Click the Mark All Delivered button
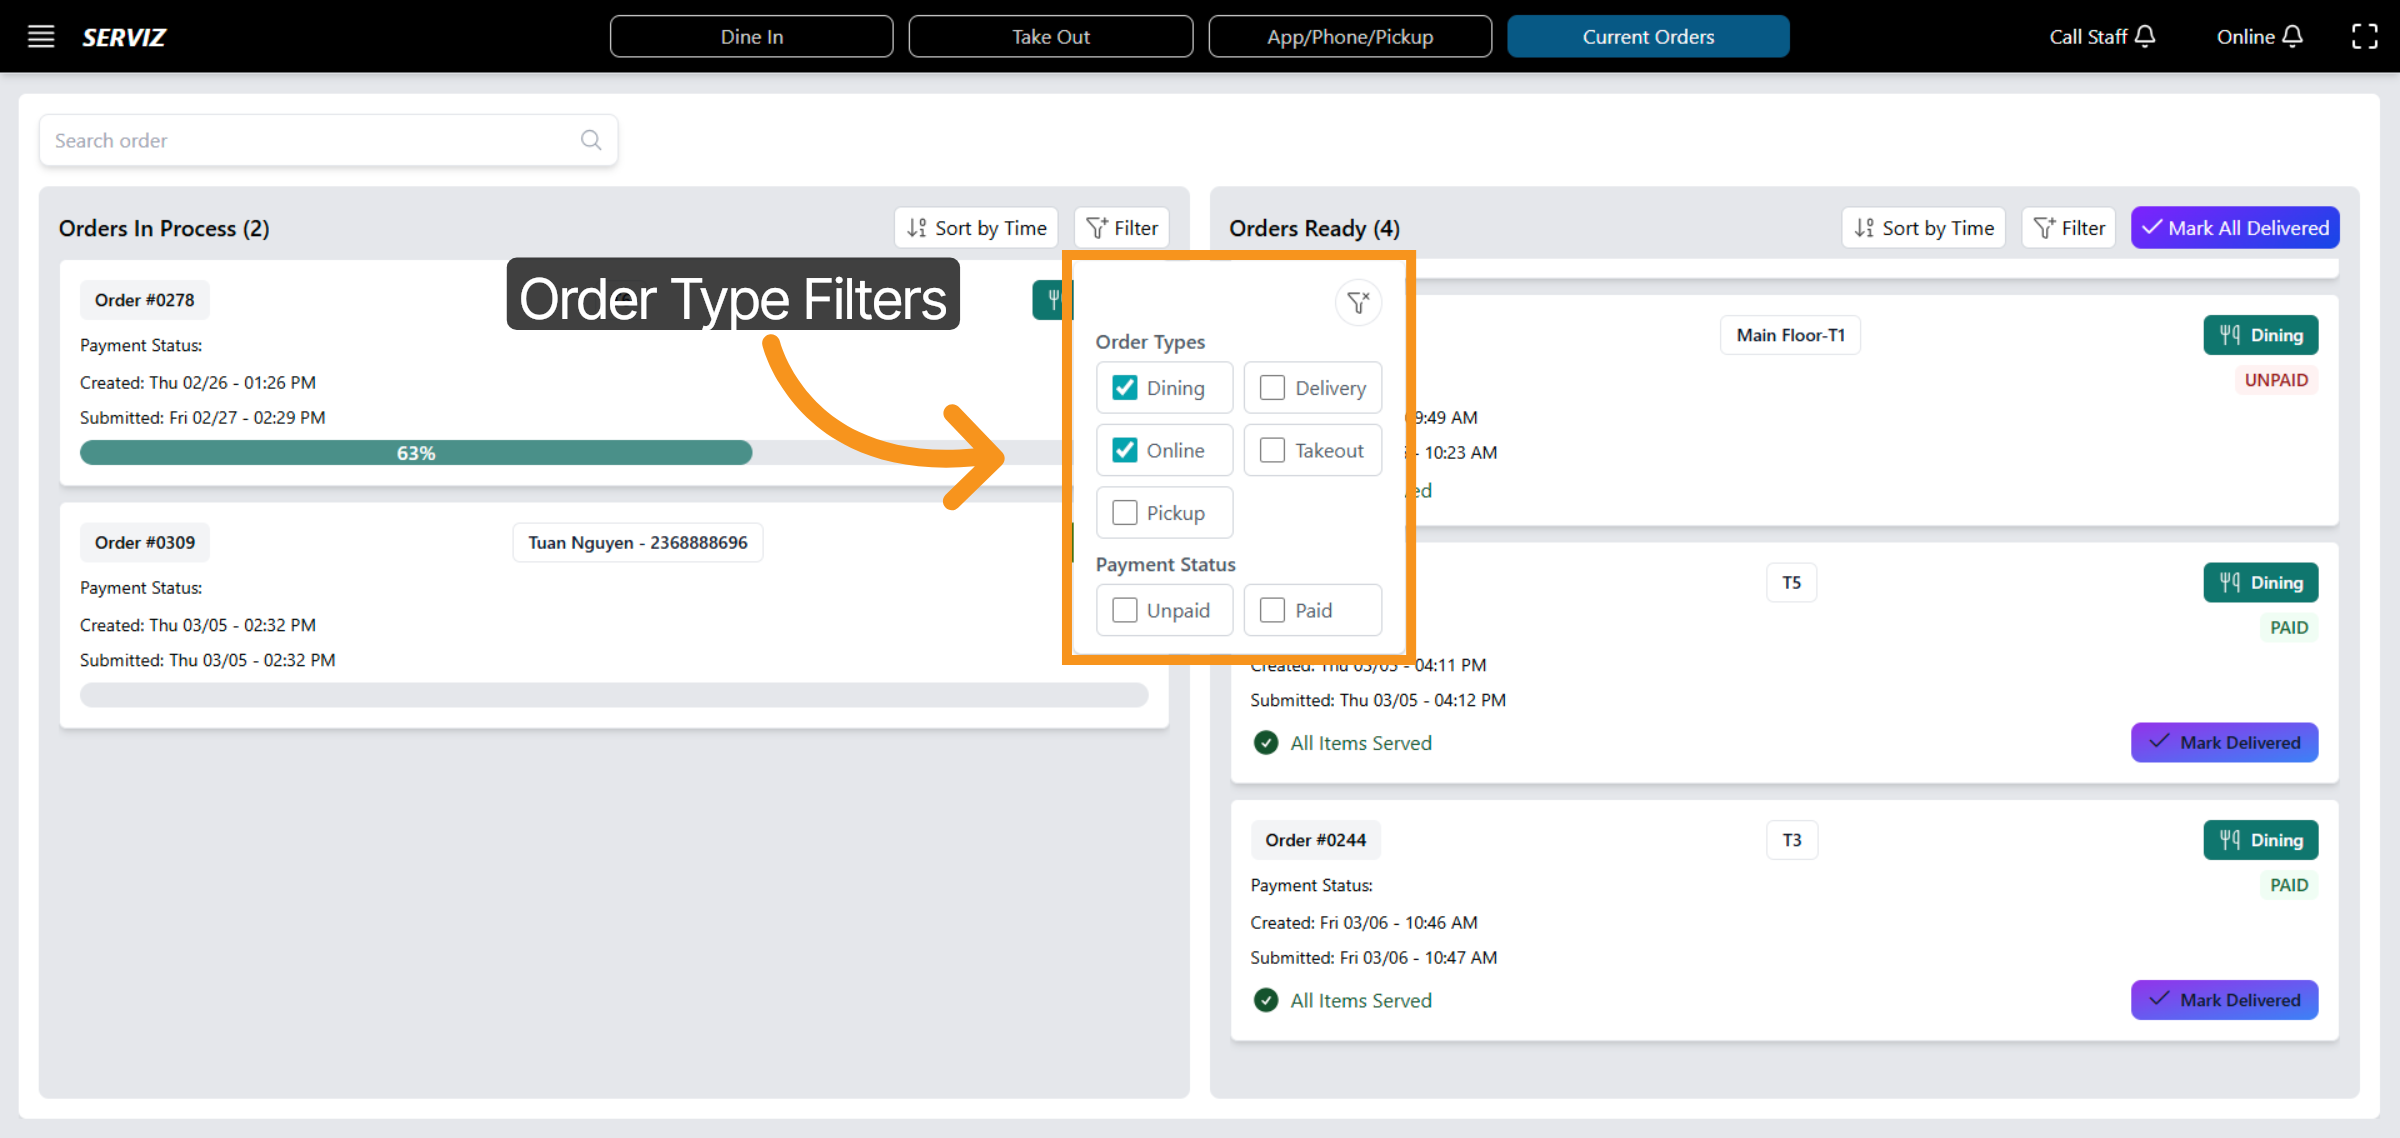Image resolution: width=2400 pixels, height=1138 pixels. [x=2234, y=227]
